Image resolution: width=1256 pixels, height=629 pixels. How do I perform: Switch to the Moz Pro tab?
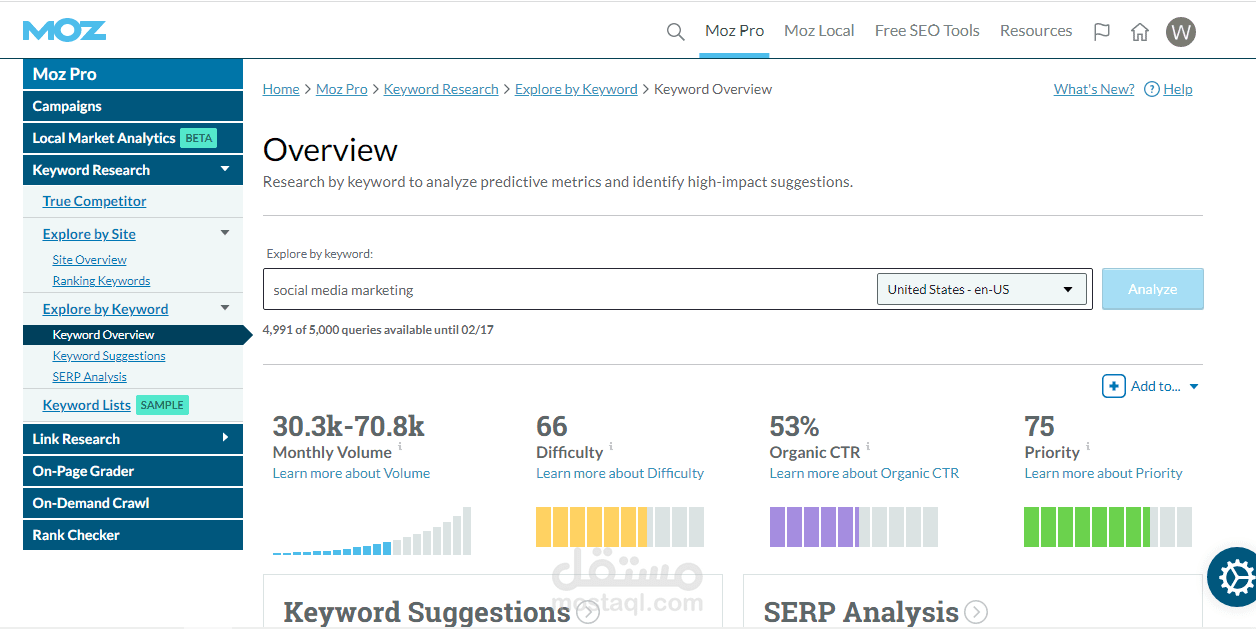[x=734, y=31]
